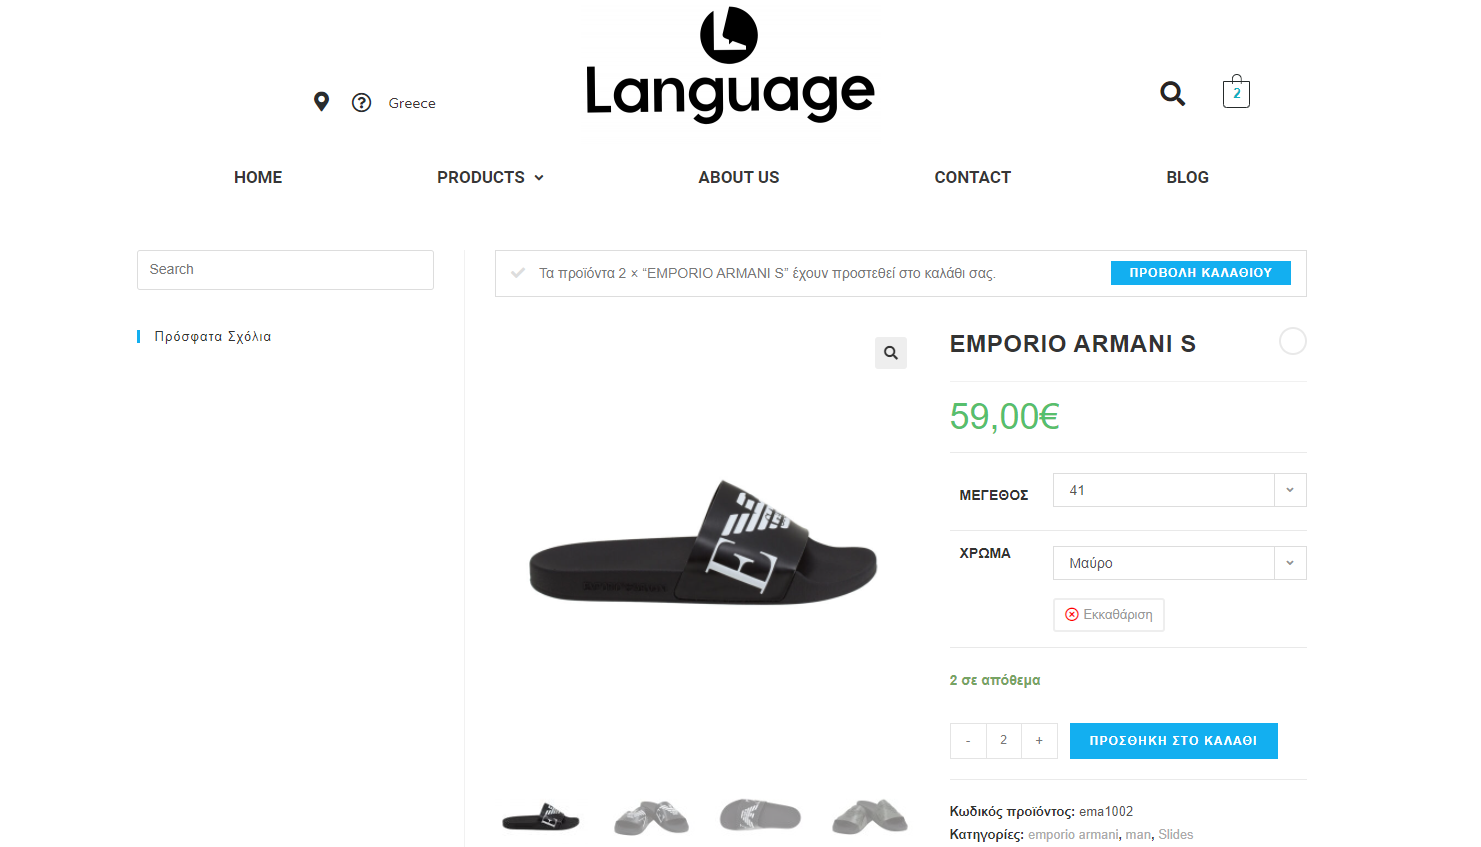Clear selection with Εκκαθάριση icon
Screen dimensions: 1481x847
coord(1072,615)
